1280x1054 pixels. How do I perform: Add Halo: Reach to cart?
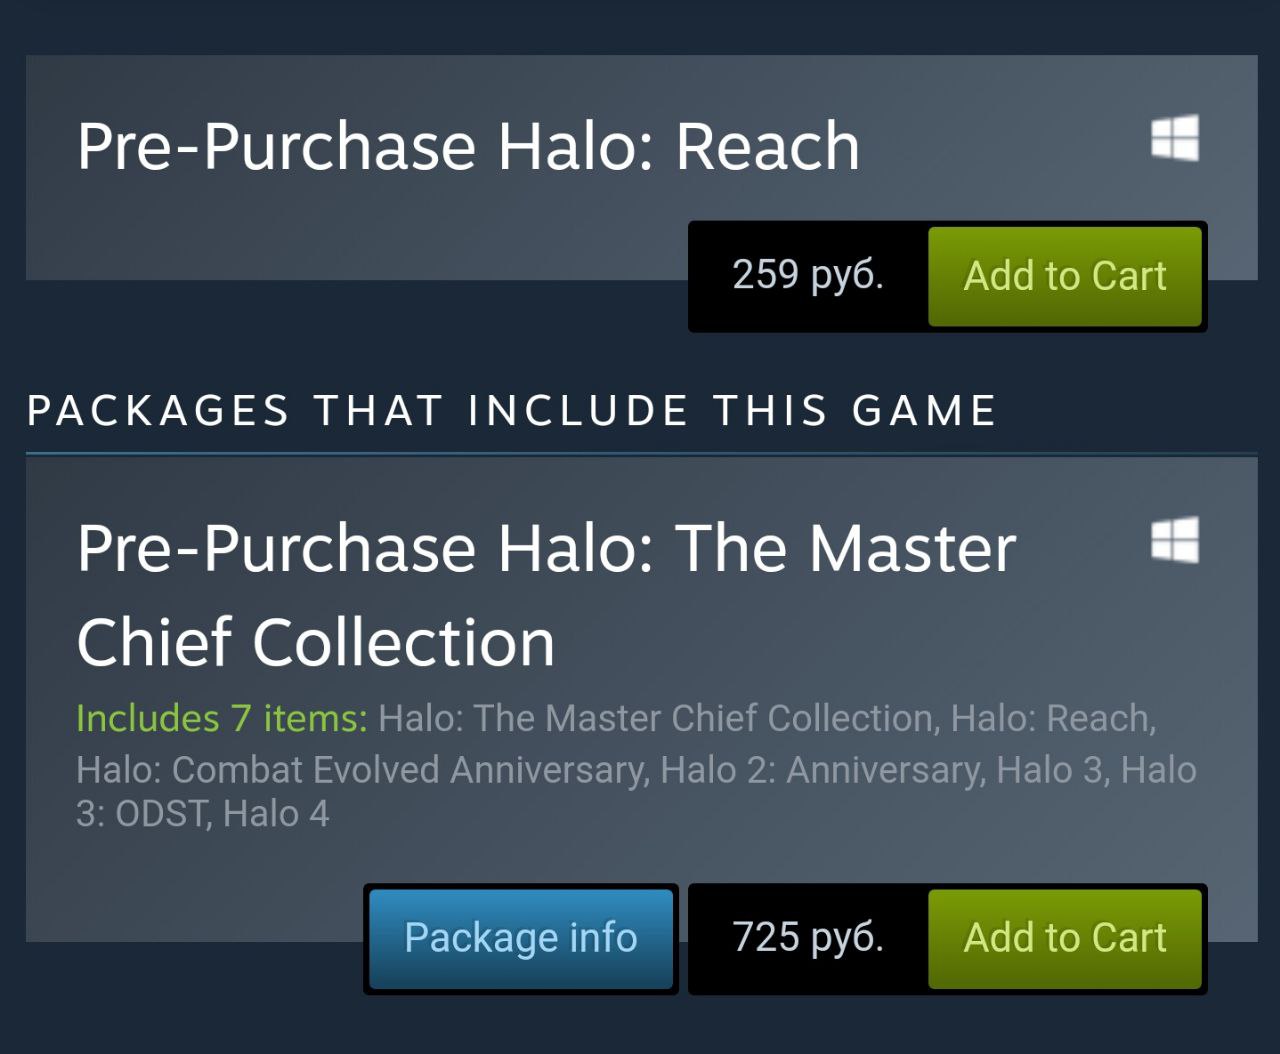tap(1064, 276)
